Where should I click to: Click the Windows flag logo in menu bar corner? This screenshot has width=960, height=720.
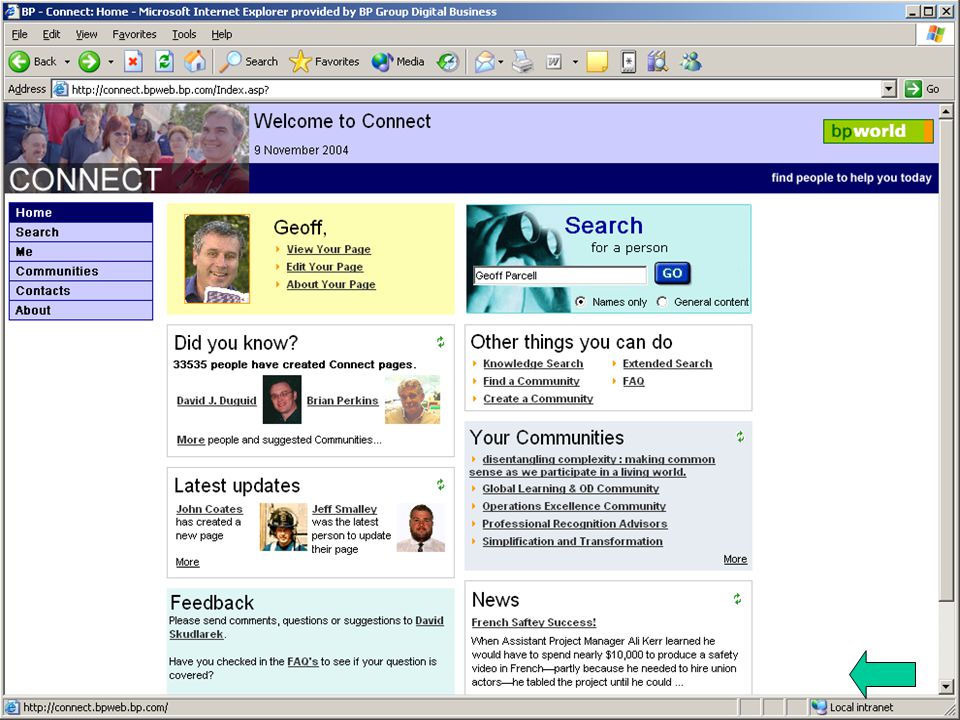[x=936, y=34]
